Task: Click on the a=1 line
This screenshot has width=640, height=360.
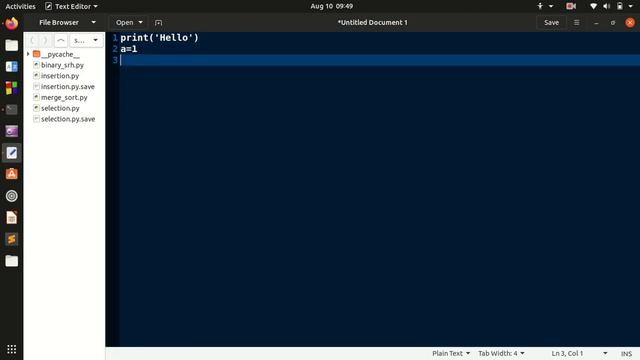Action: [129, 49]
